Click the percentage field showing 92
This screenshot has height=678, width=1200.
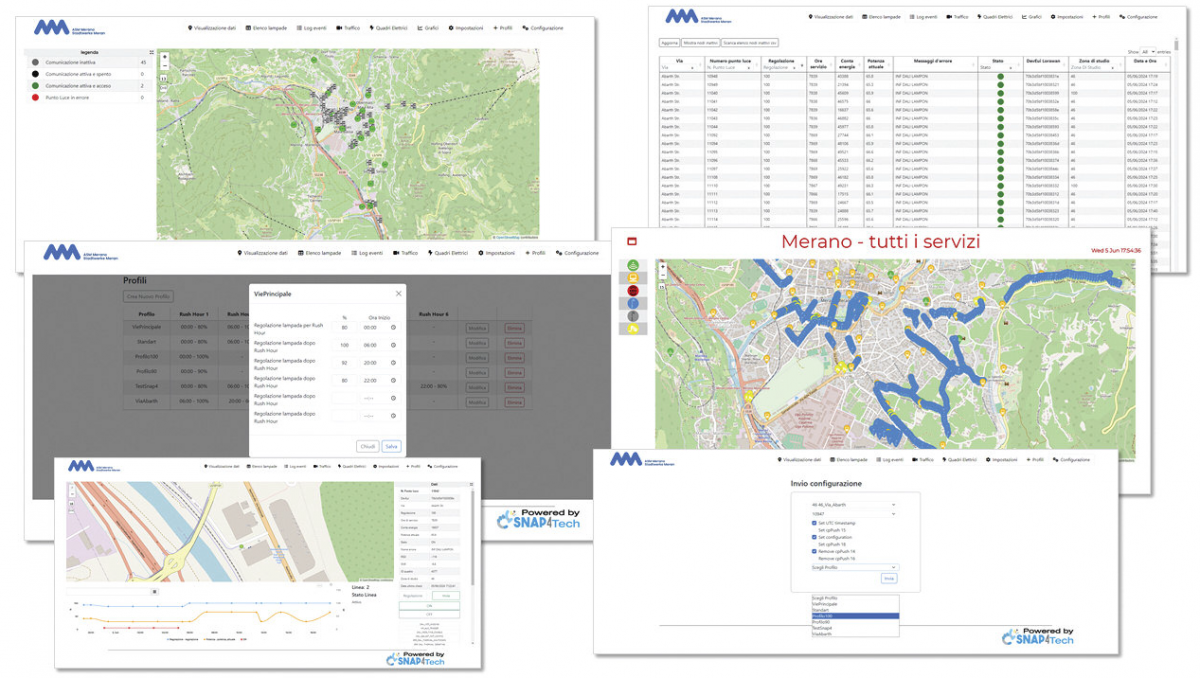(x=345, y=362)
